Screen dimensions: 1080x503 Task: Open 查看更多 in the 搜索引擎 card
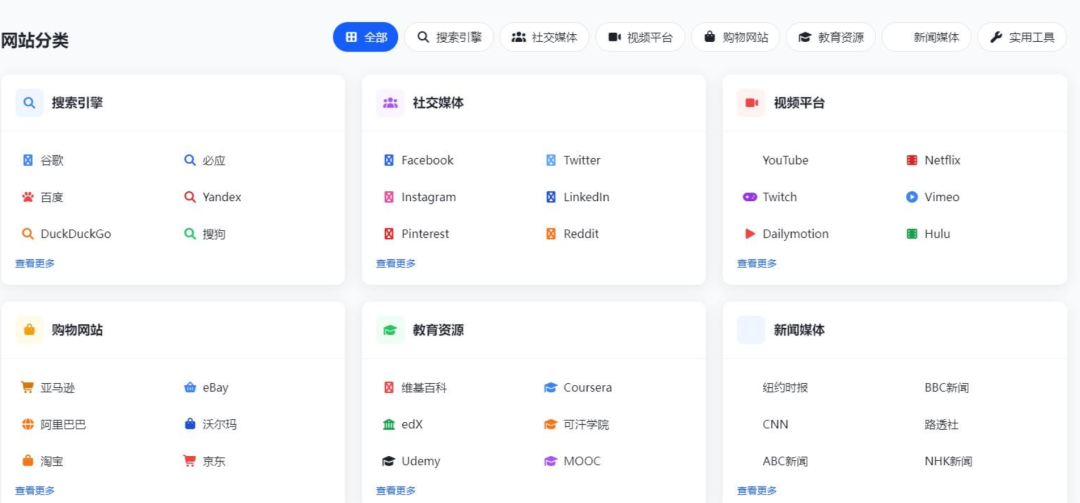point(35,263)
